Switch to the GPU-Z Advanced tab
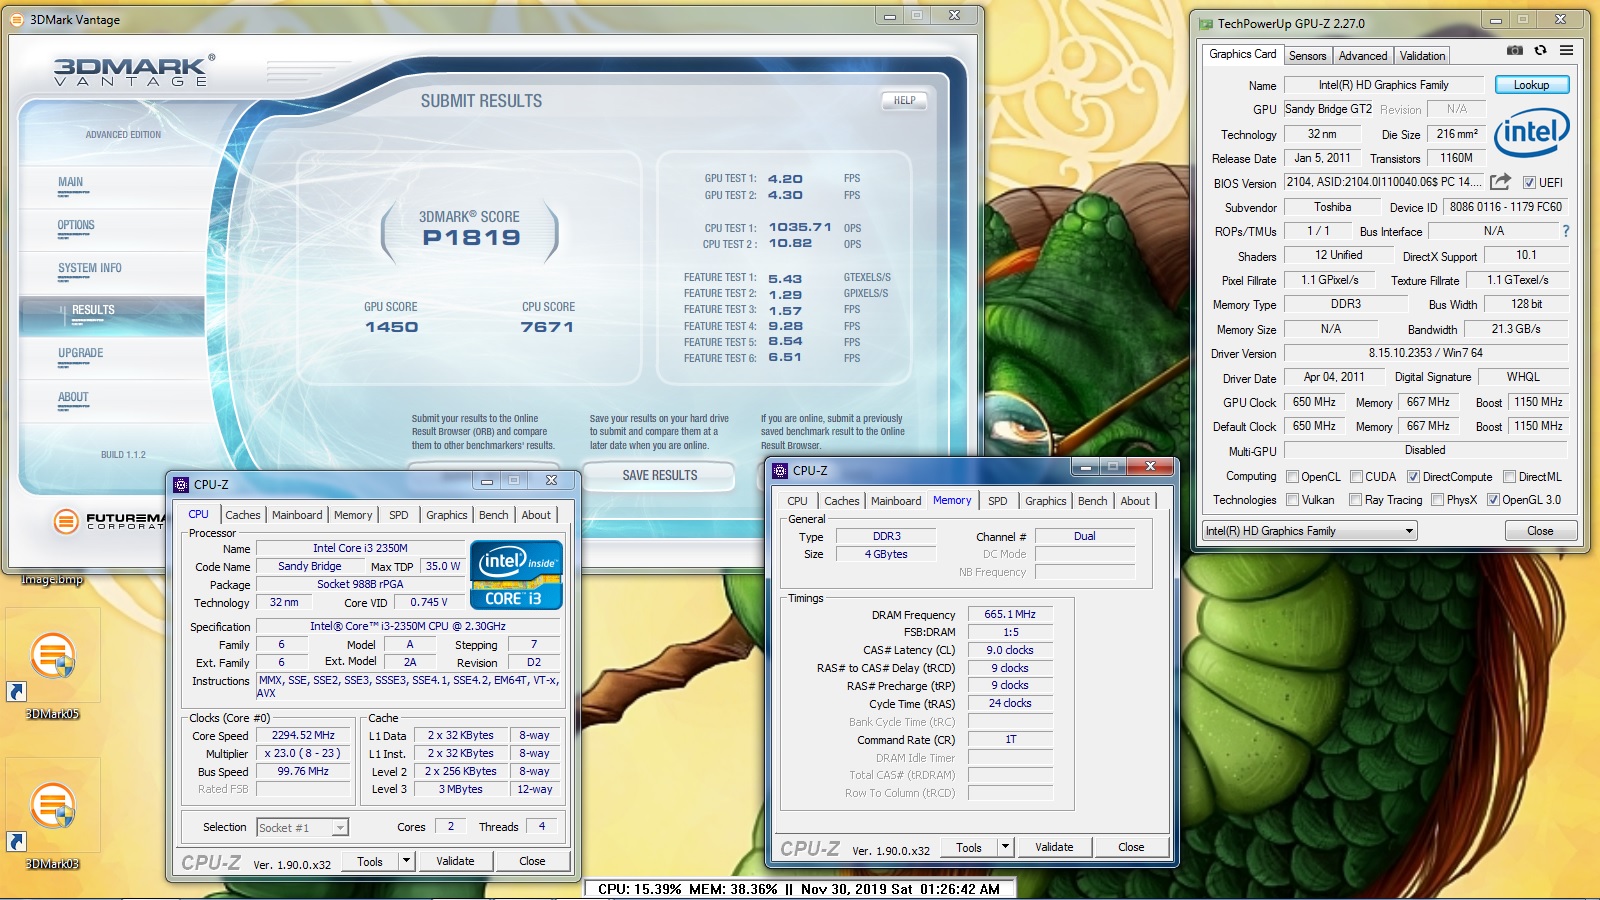 1363,56
